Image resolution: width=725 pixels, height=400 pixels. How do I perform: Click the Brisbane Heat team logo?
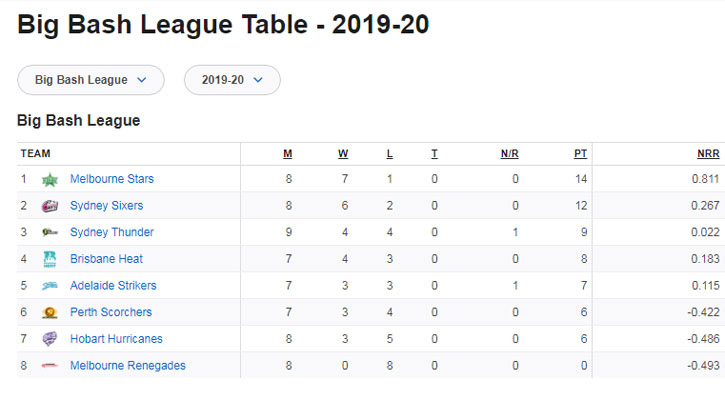coord(50,259)
